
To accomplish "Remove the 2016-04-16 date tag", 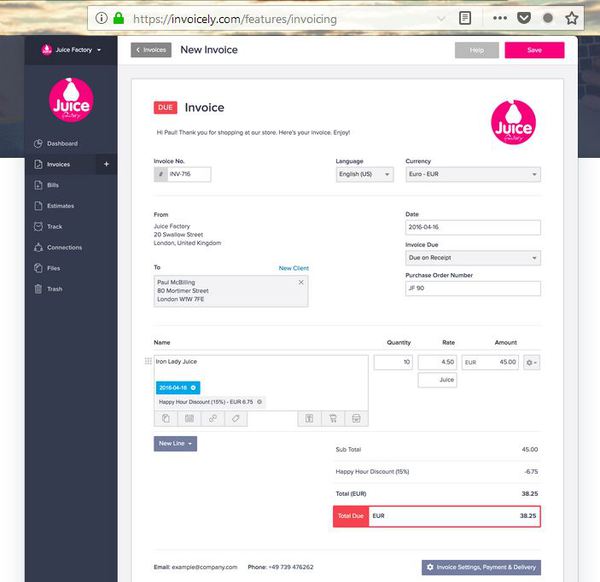I will point(193,388).
